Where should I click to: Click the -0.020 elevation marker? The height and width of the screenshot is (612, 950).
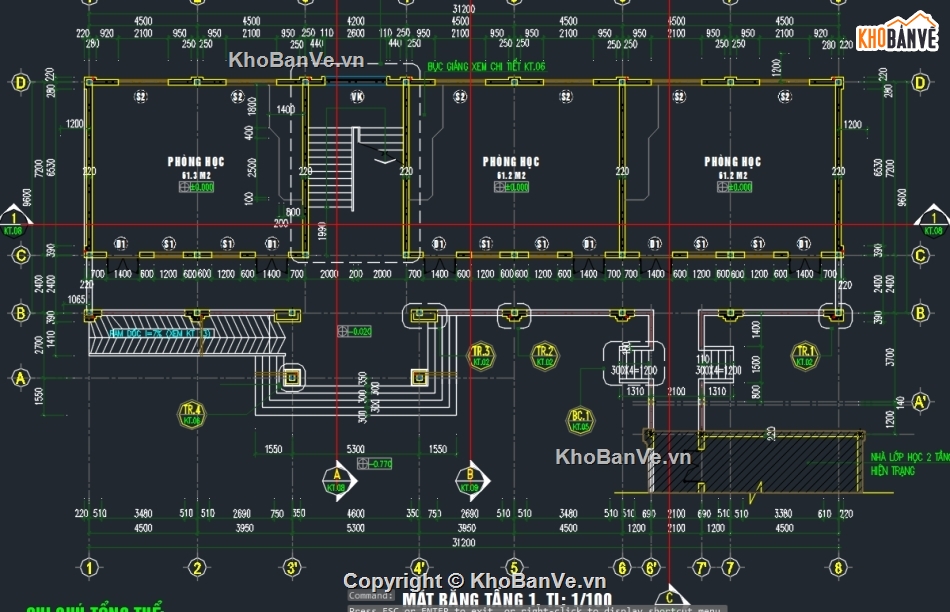[354, 331]
